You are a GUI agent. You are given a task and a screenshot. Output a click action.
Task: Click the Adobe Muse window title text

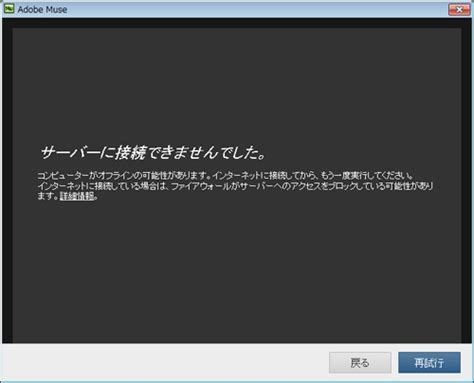point(42,10)
